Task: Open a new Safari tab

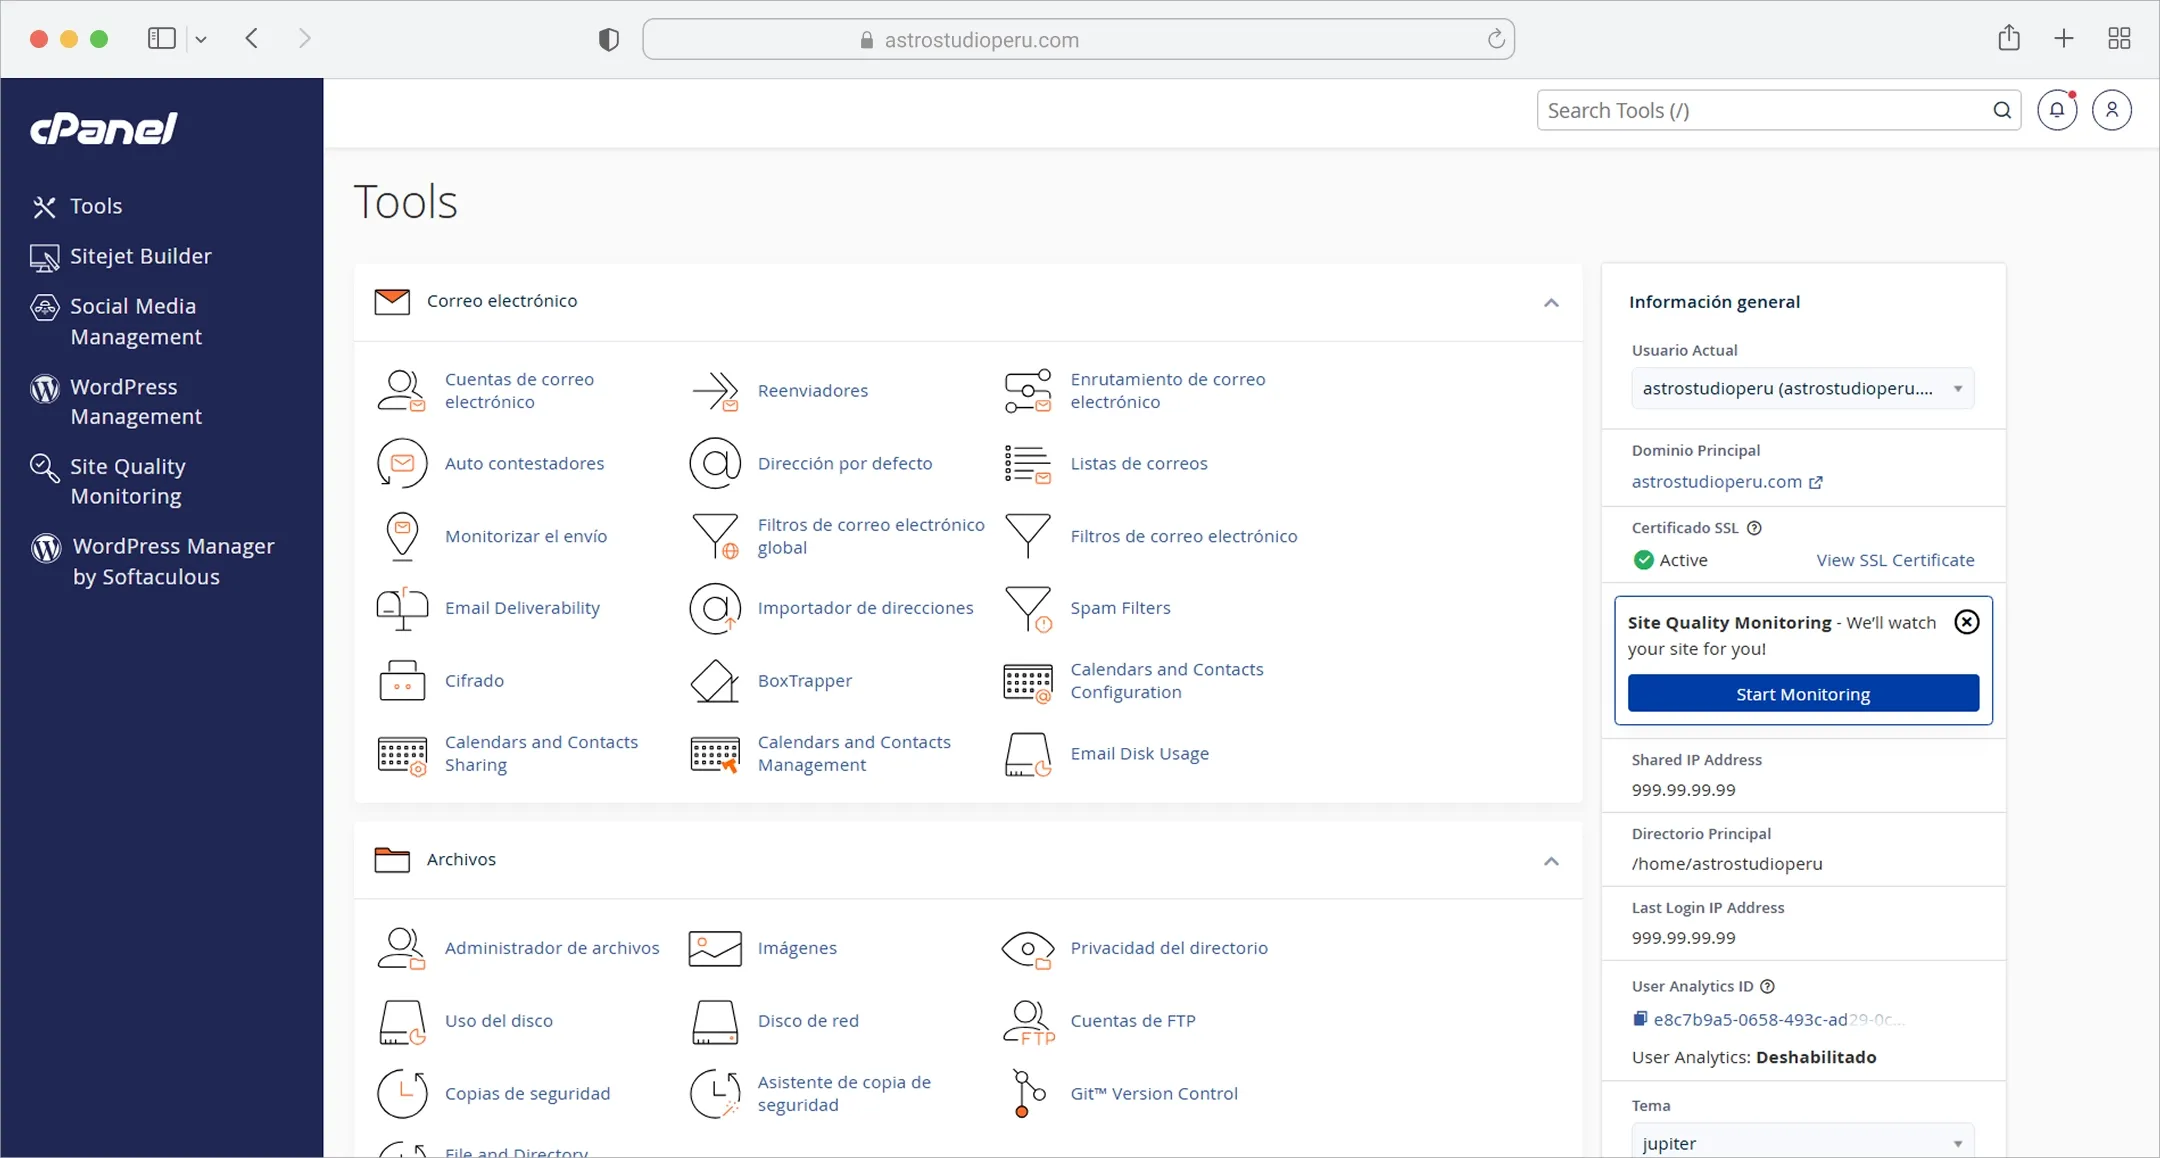Action: (2064, 39)
